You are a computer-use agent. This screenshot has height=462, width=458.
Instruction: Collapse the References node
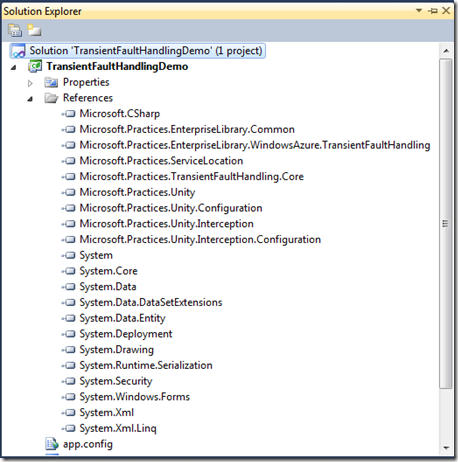30,99
